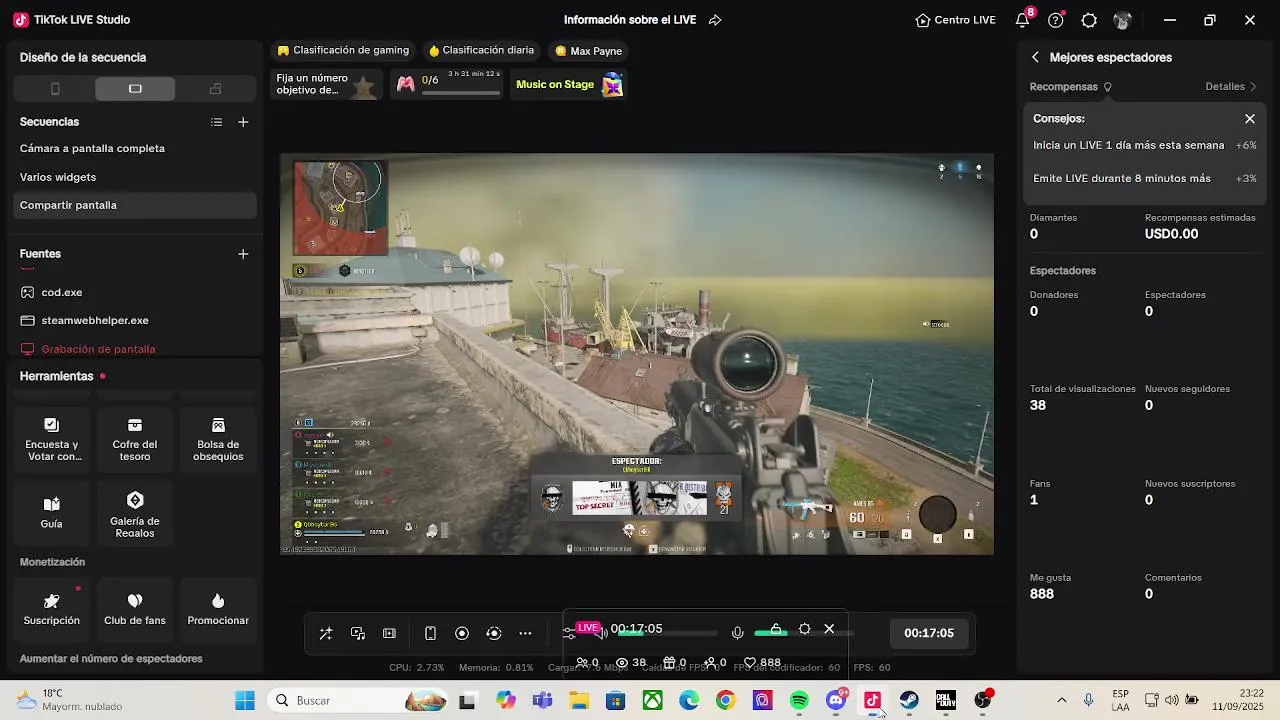Adjust the speaker volume slider

point(667,633)
